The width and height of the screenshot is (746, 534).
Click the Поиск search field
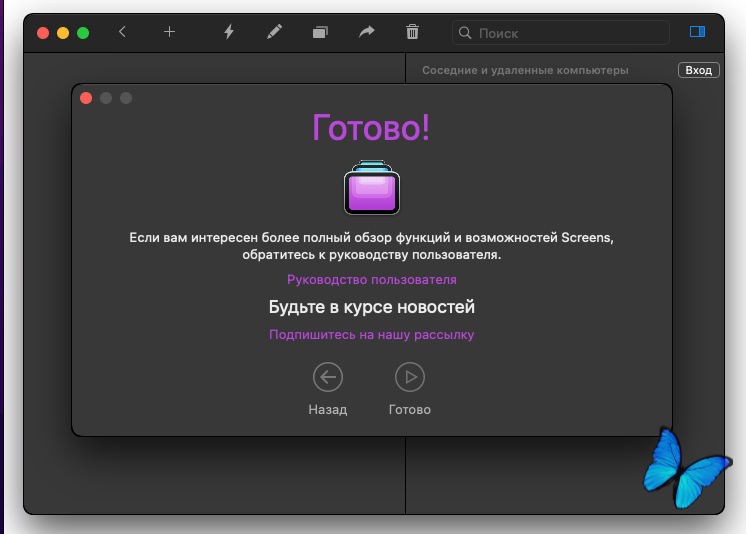[x=561, y=33]
